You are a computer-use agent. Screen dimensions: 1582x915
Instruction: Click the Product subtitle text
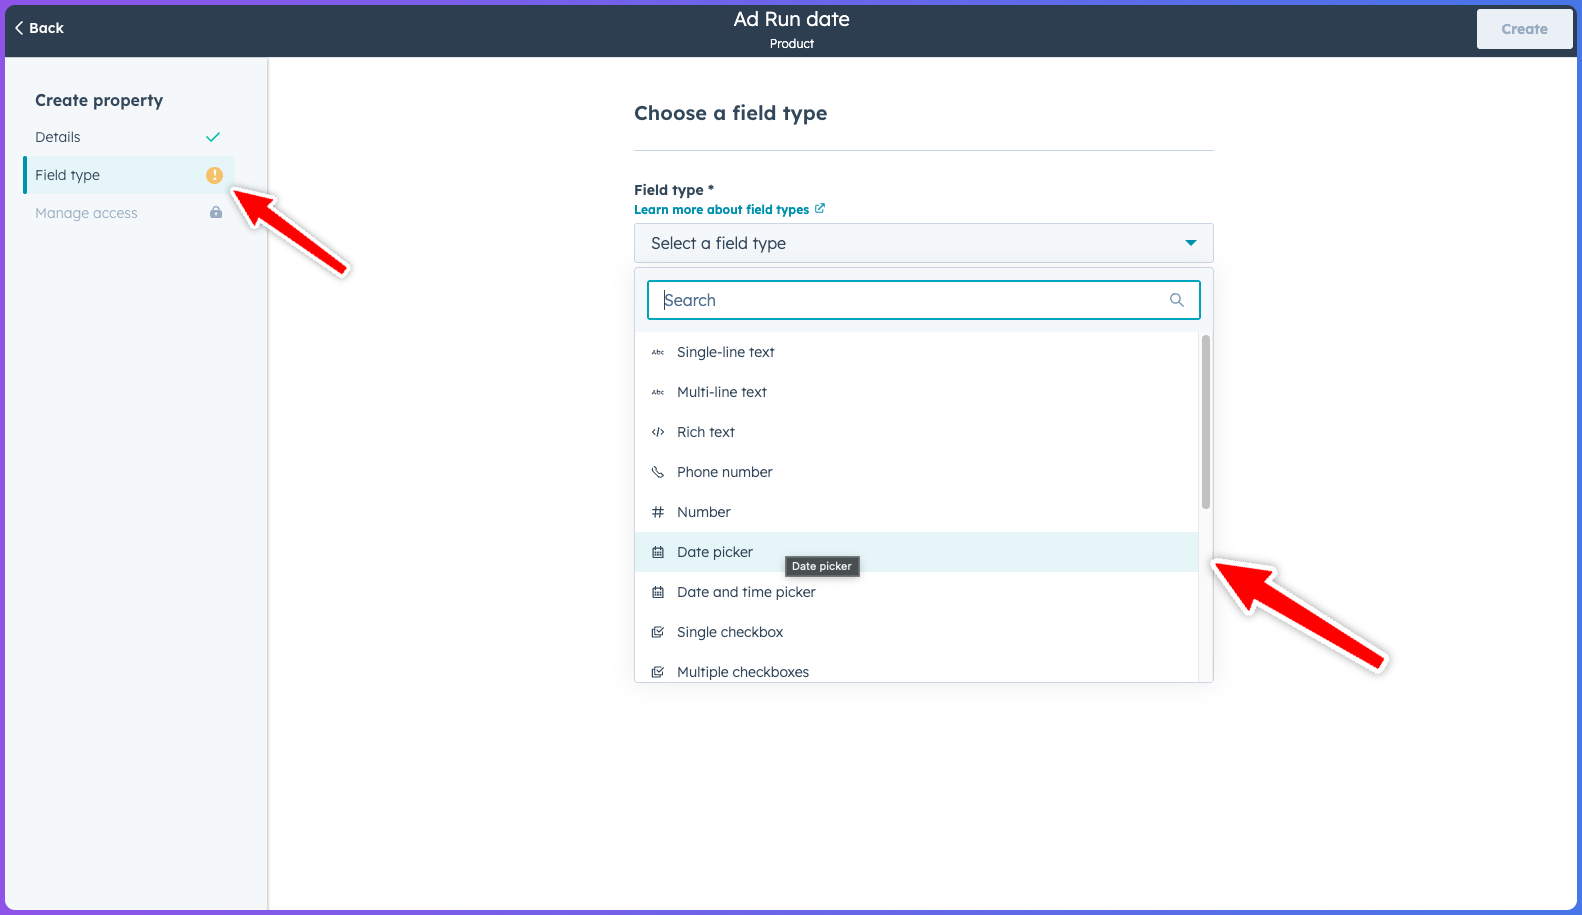pos(792,44)
